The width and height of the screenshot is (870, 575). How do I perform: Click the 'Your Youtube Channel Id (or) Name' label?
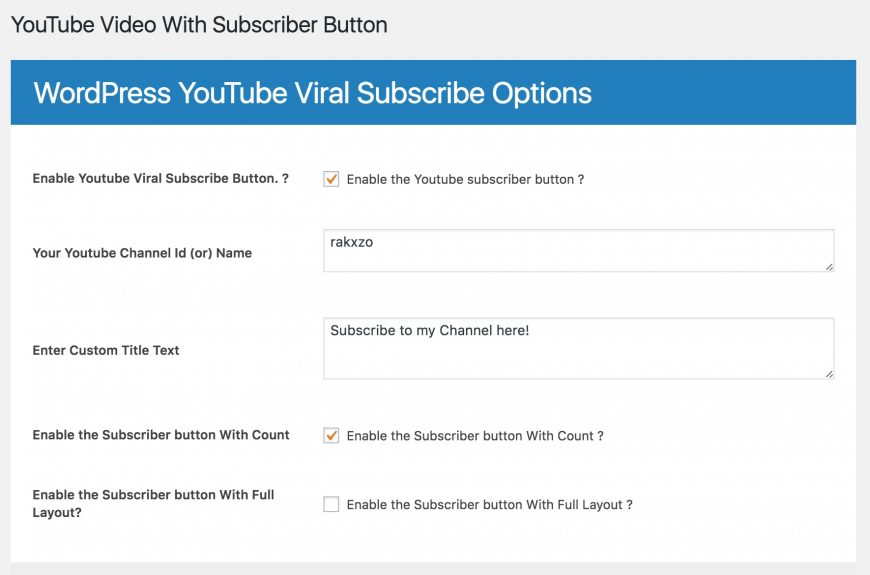[142, 253]
